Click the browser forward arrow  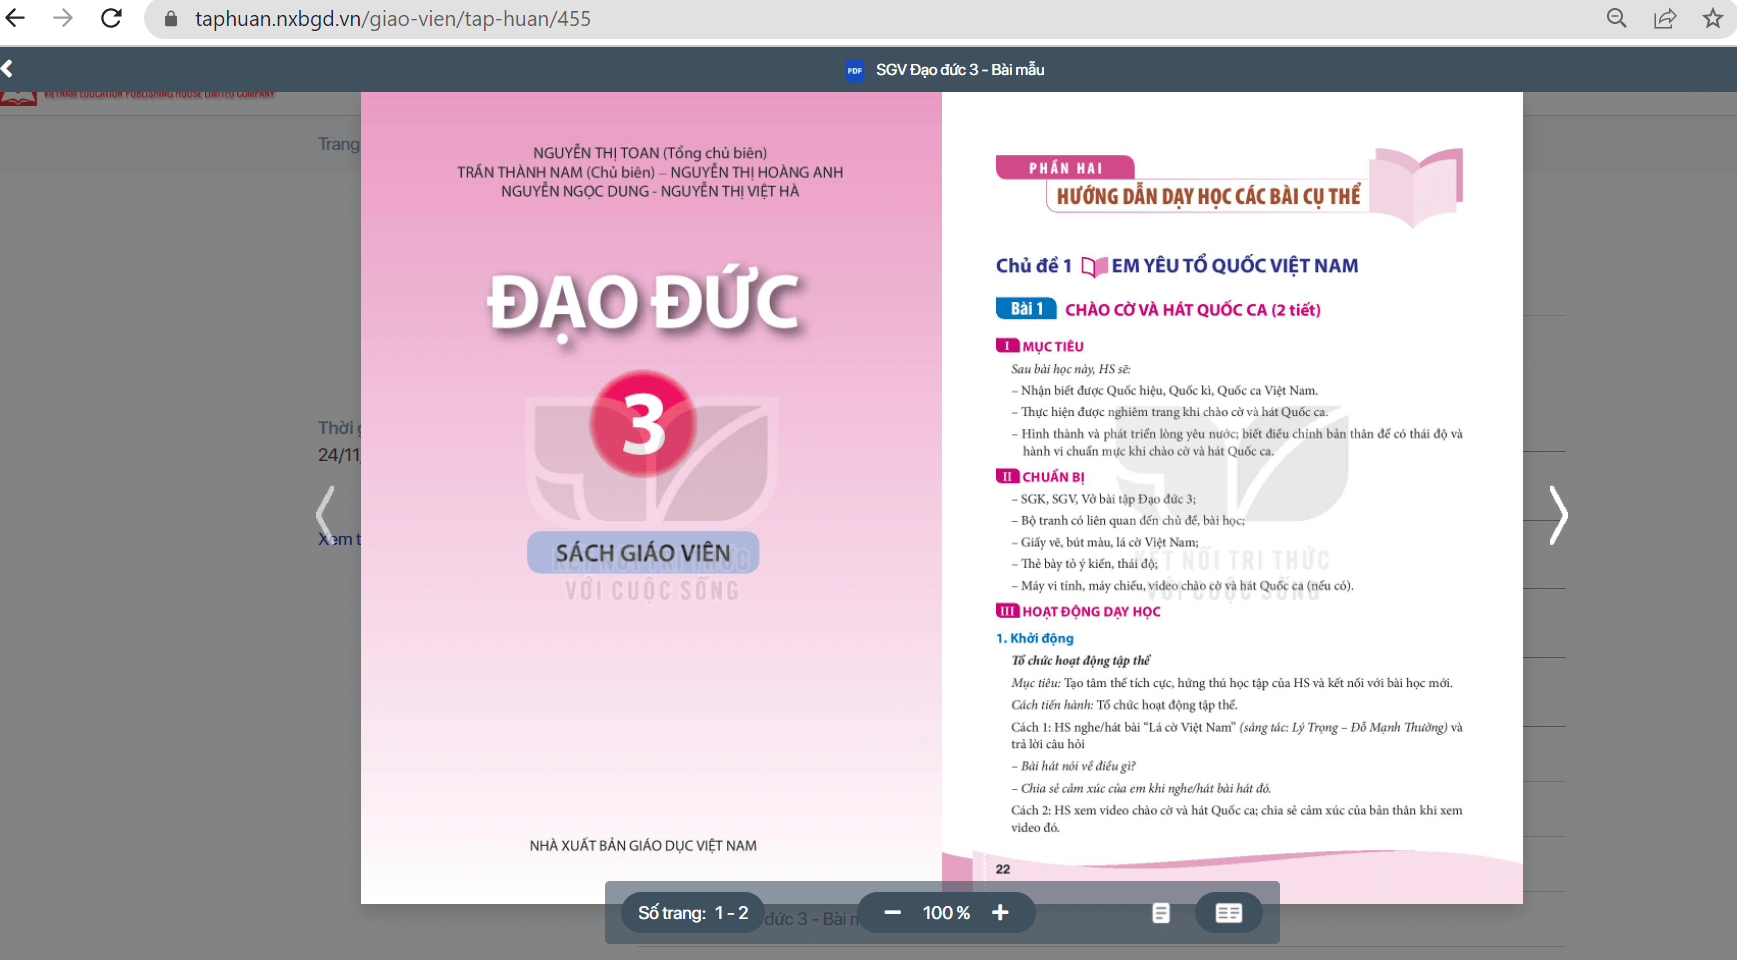63,18
